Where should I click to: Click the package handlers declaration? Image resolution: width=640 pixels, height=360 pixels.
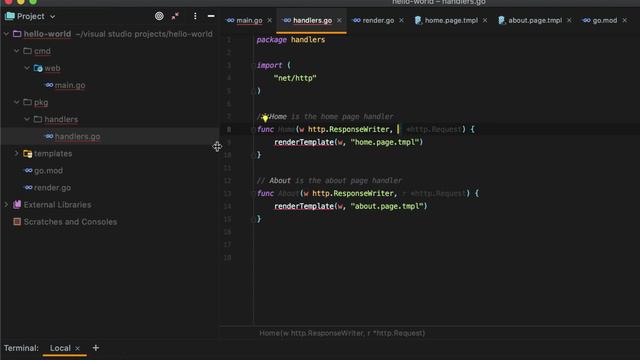(x=291, y=40)
